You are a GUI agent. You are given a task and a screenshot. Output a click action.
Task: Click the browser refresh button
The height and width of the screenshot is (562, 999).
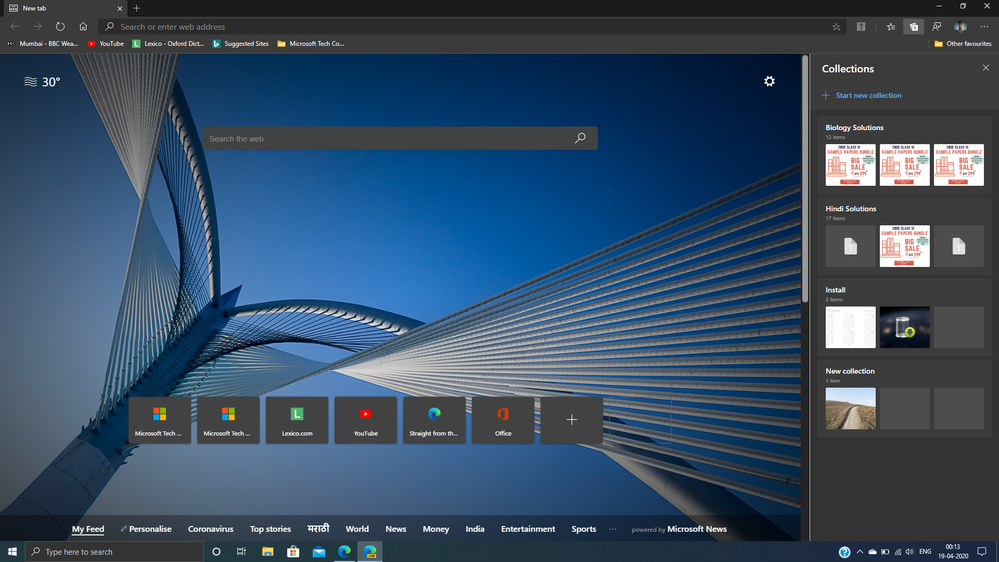(x=60, y=27)
